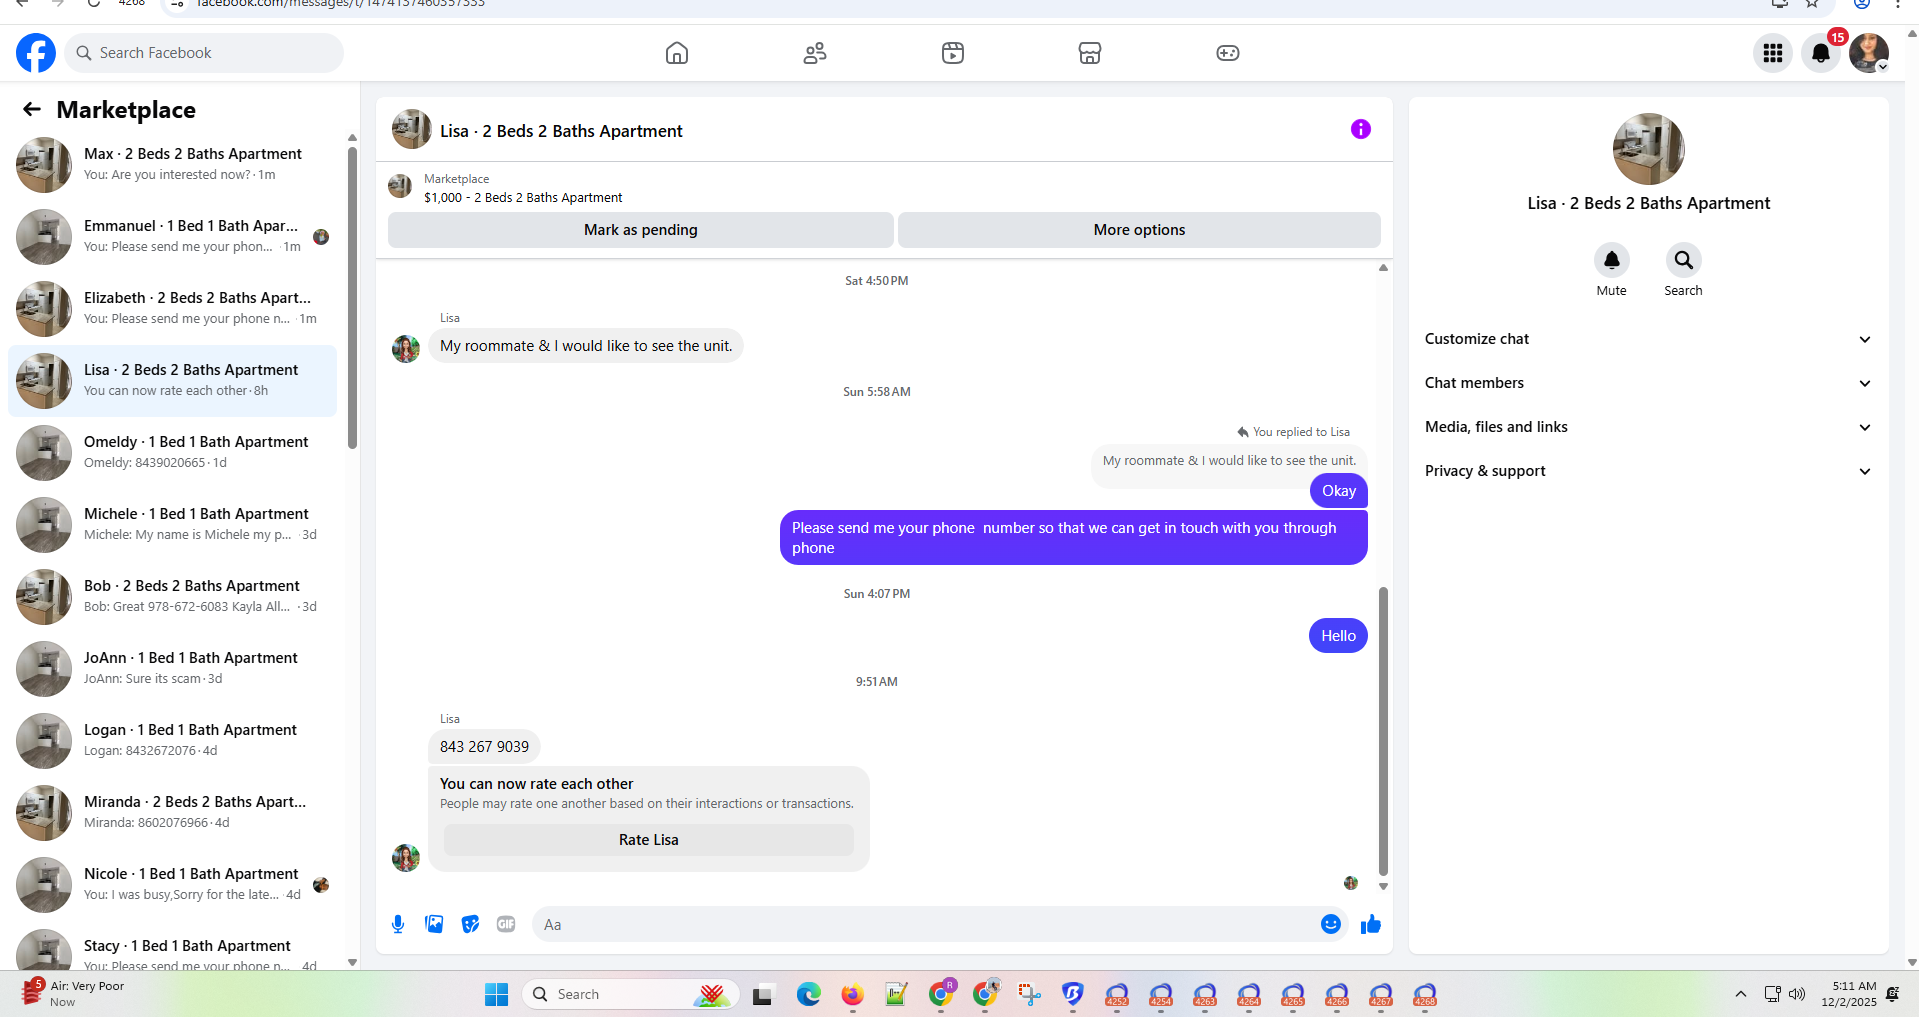This screenshot has width=1919, height=1017.
Task: Click More options button
Action: pos(1139,230)
